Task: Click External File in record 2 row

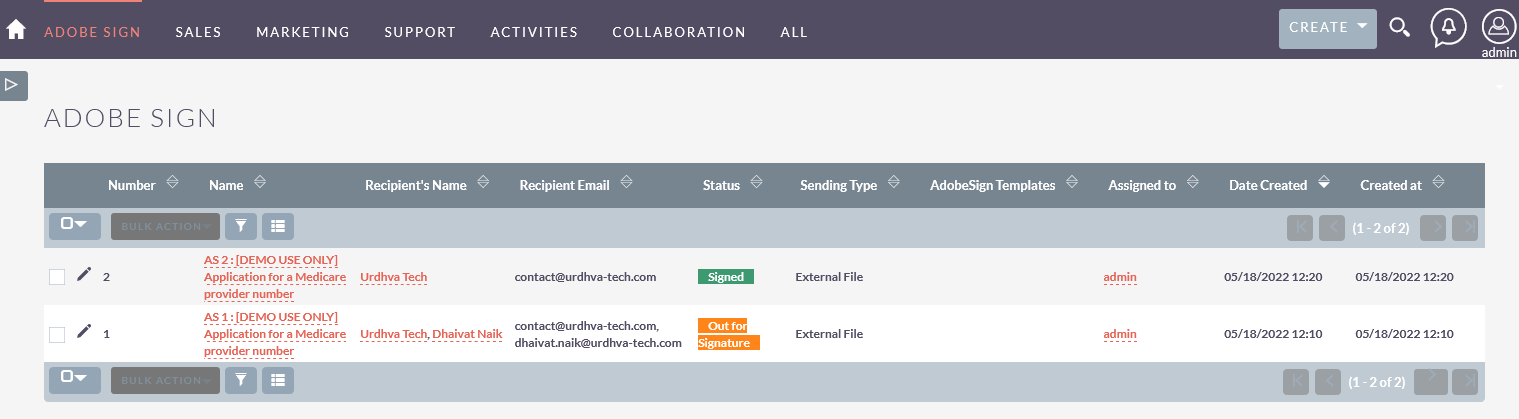Action: (x=829, y=277)
